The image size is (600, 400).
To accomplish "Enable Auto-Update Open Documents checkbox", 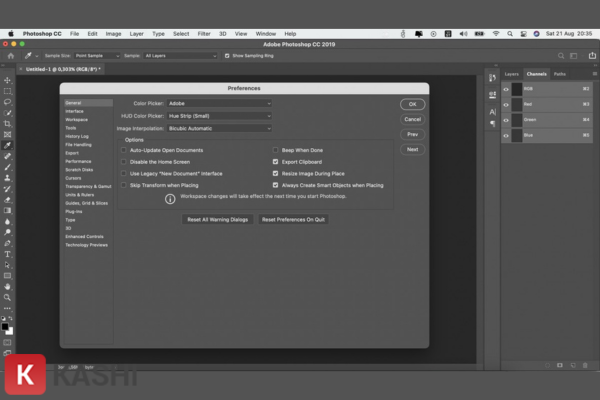I will click(x=124, y=150).
